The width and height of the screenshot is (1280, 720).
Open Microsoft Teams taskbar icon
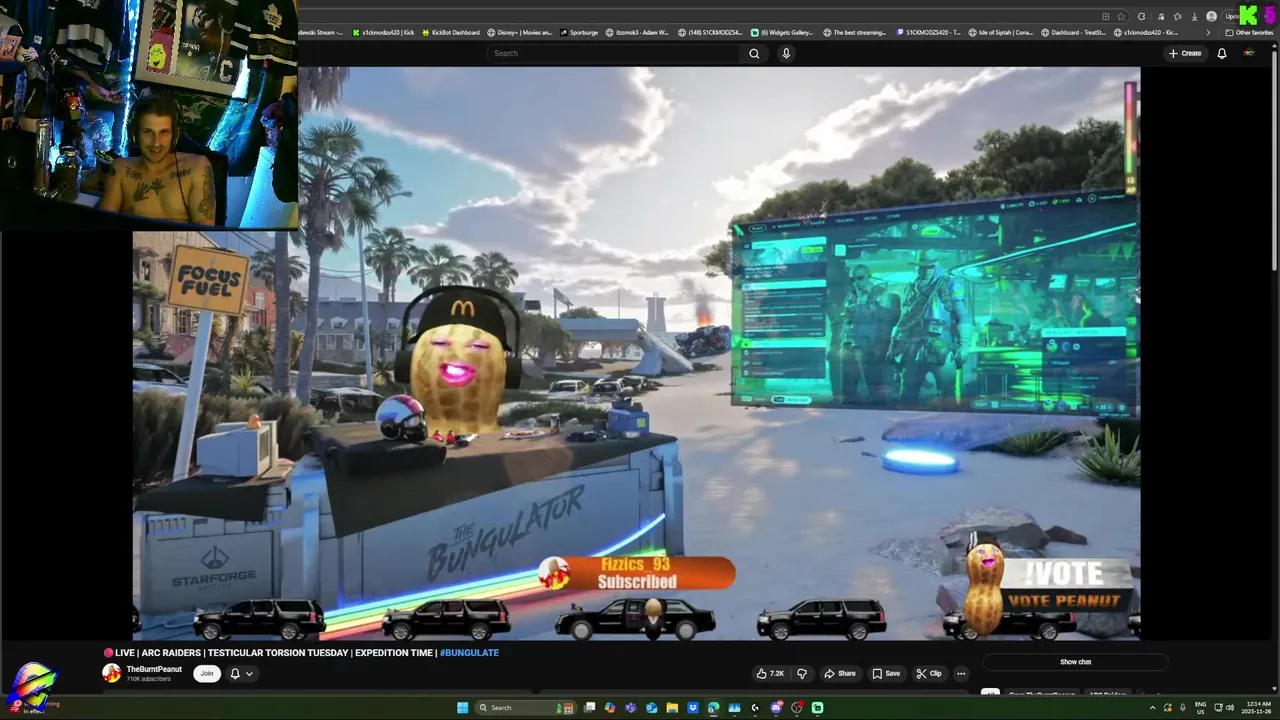pos(630,708)
